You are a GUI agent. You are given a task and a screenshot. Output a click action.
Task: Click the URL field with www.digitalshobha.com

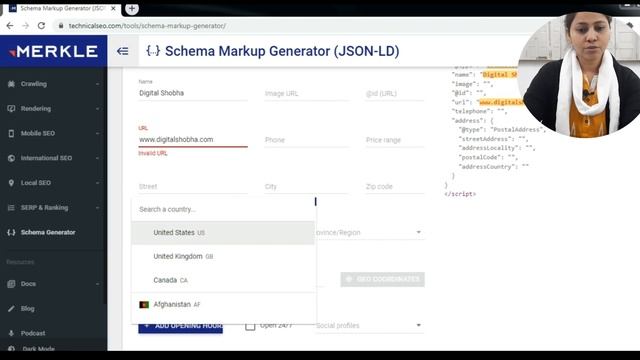coord(193,140)
